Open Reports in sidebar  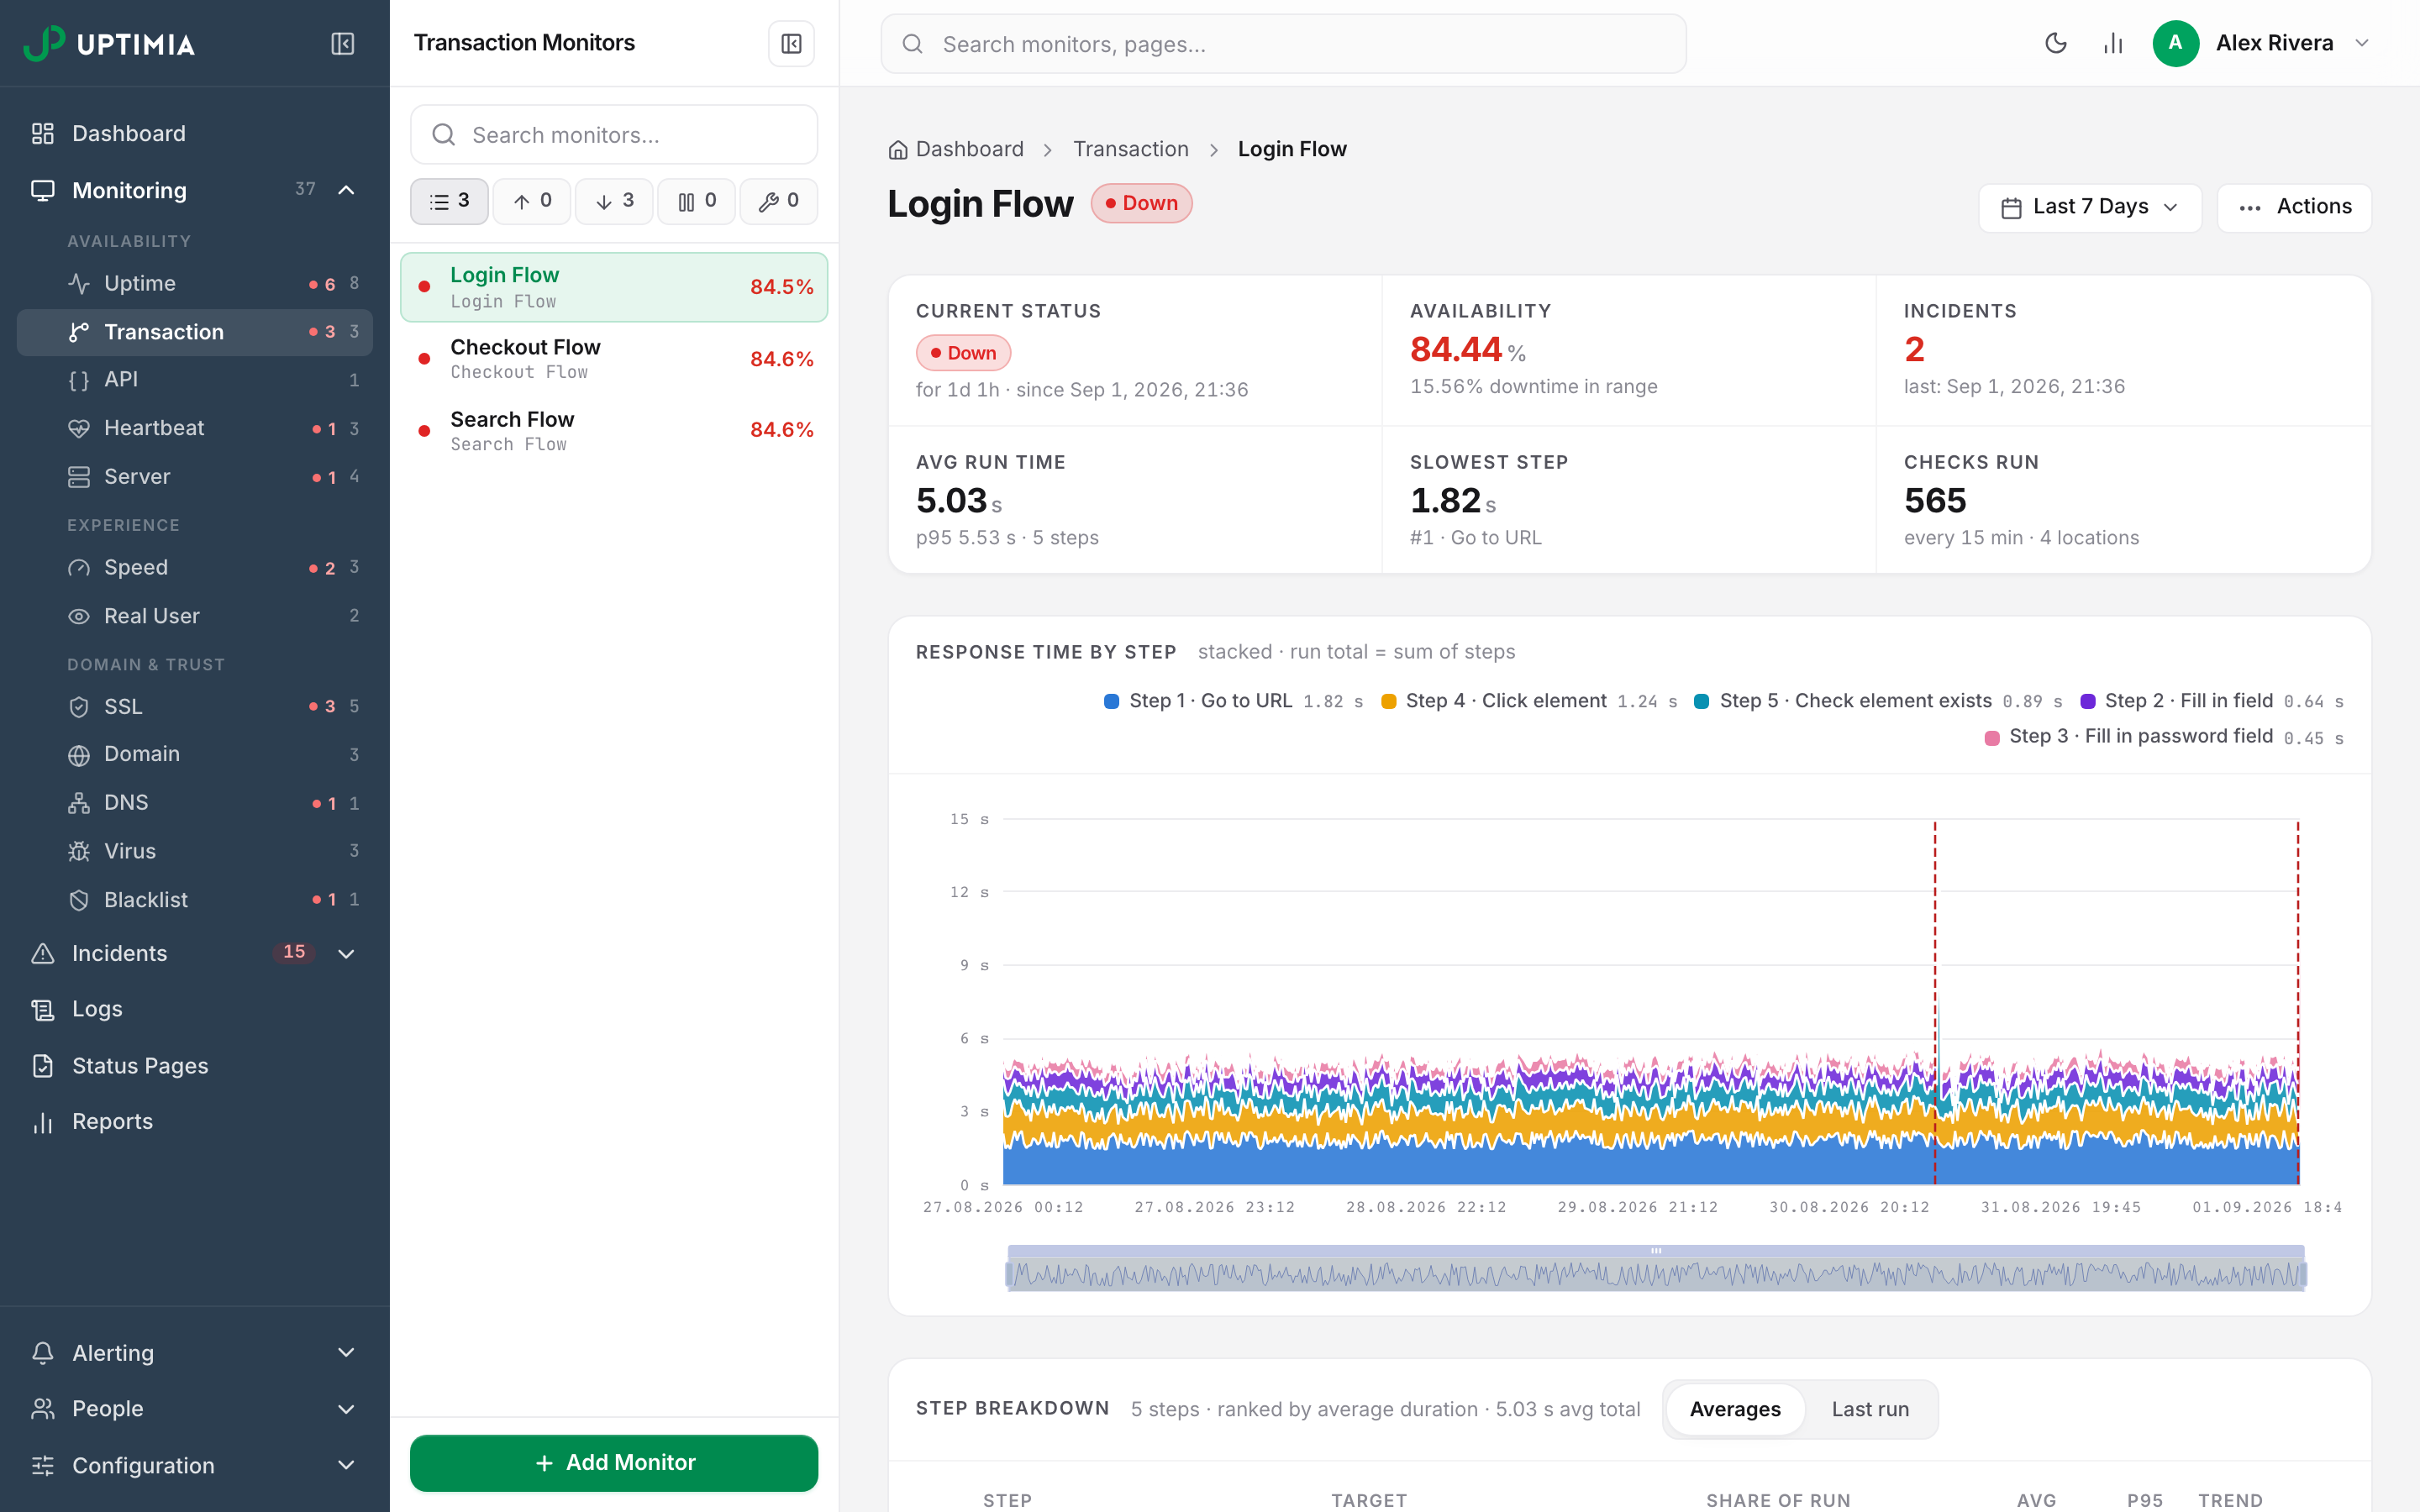[x=195, y=1121]
